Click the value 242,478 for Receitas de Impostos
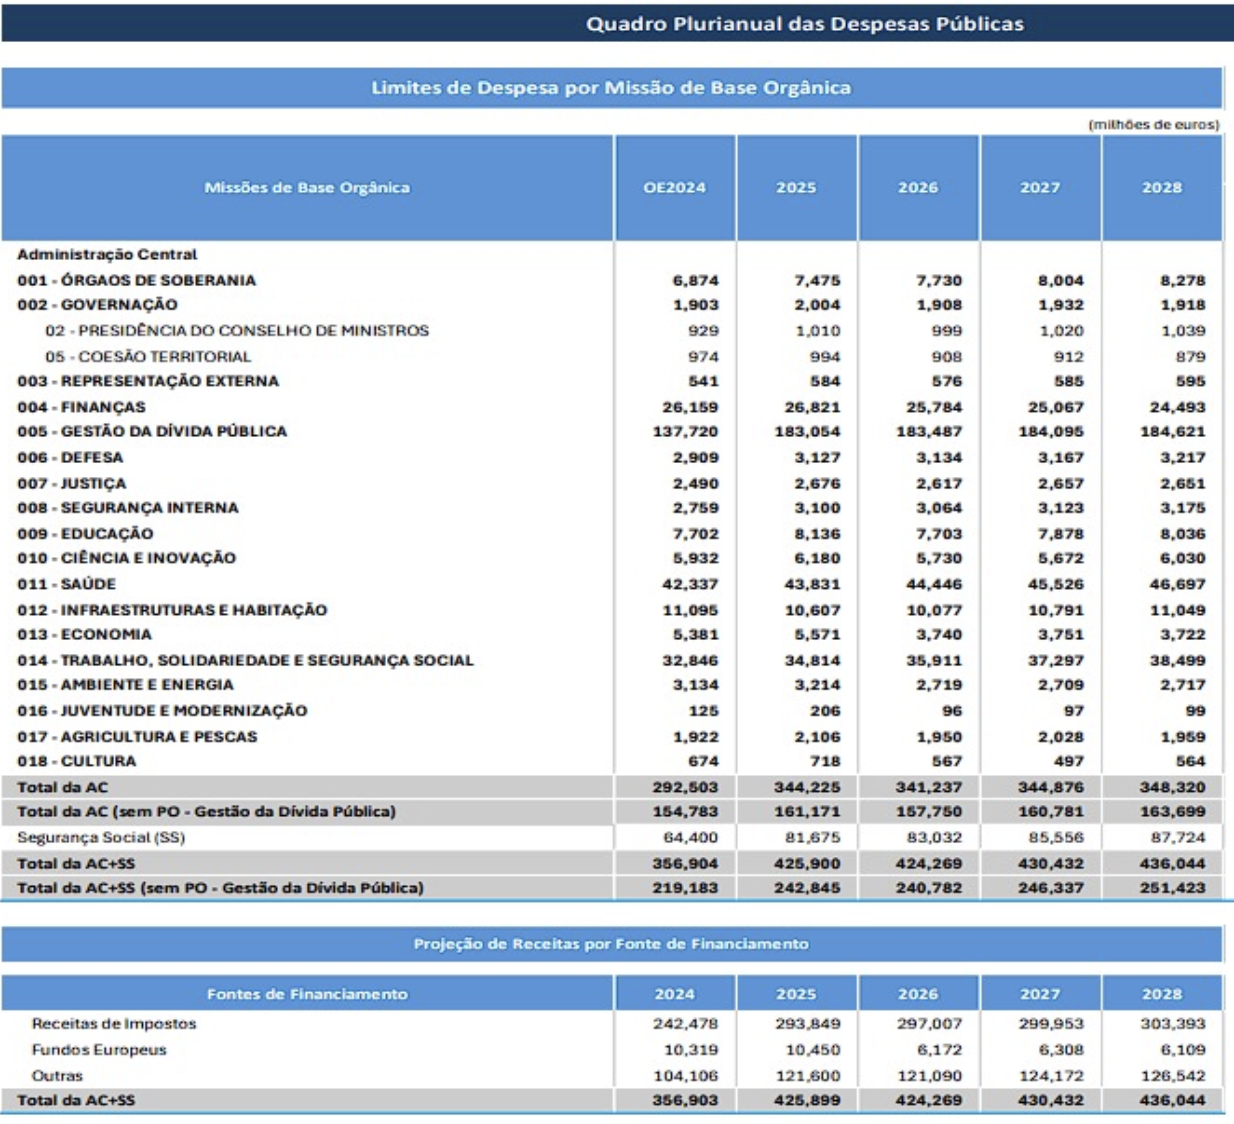Viewport: 1234px width, 1124px height. 685,1024
